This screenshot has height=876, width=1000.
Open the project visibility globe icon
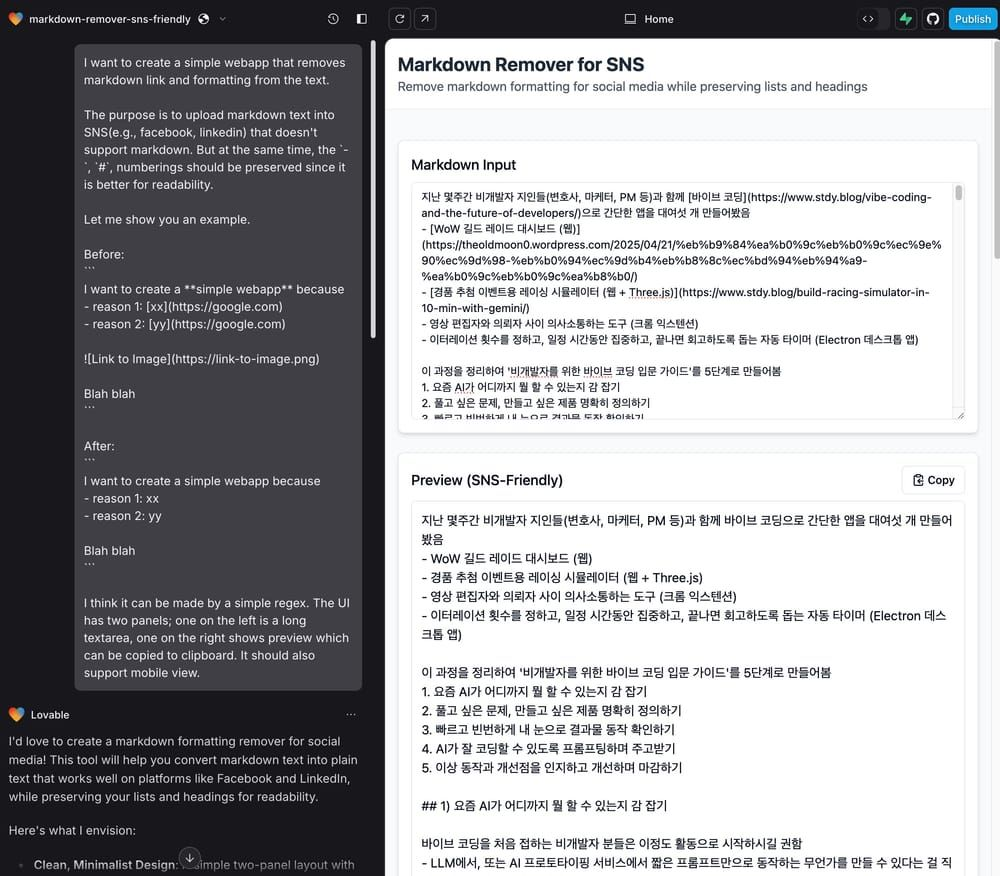pos(203,18)
